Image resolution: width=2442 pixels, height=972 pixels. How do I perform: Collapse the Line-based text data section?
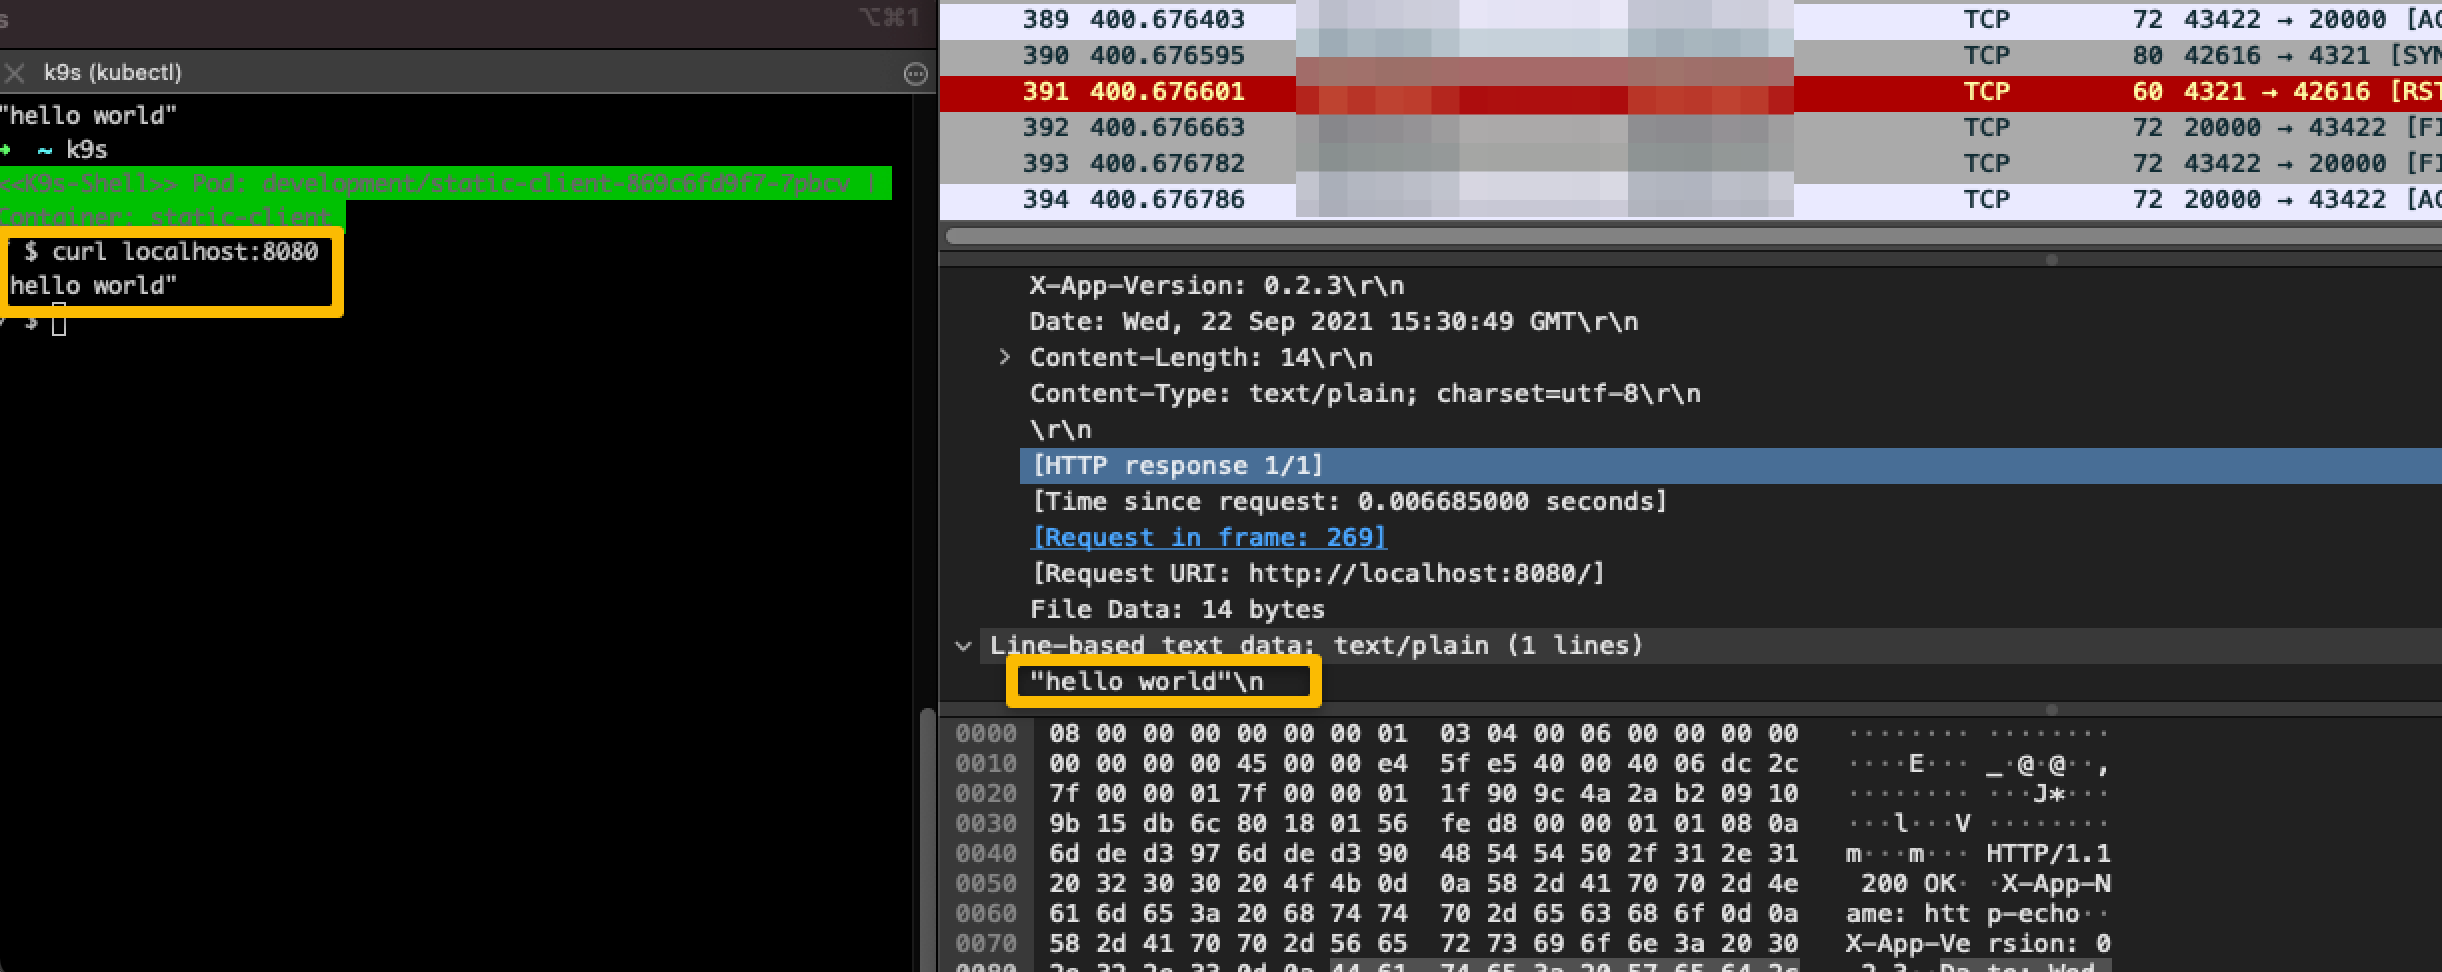coord(963,646)
